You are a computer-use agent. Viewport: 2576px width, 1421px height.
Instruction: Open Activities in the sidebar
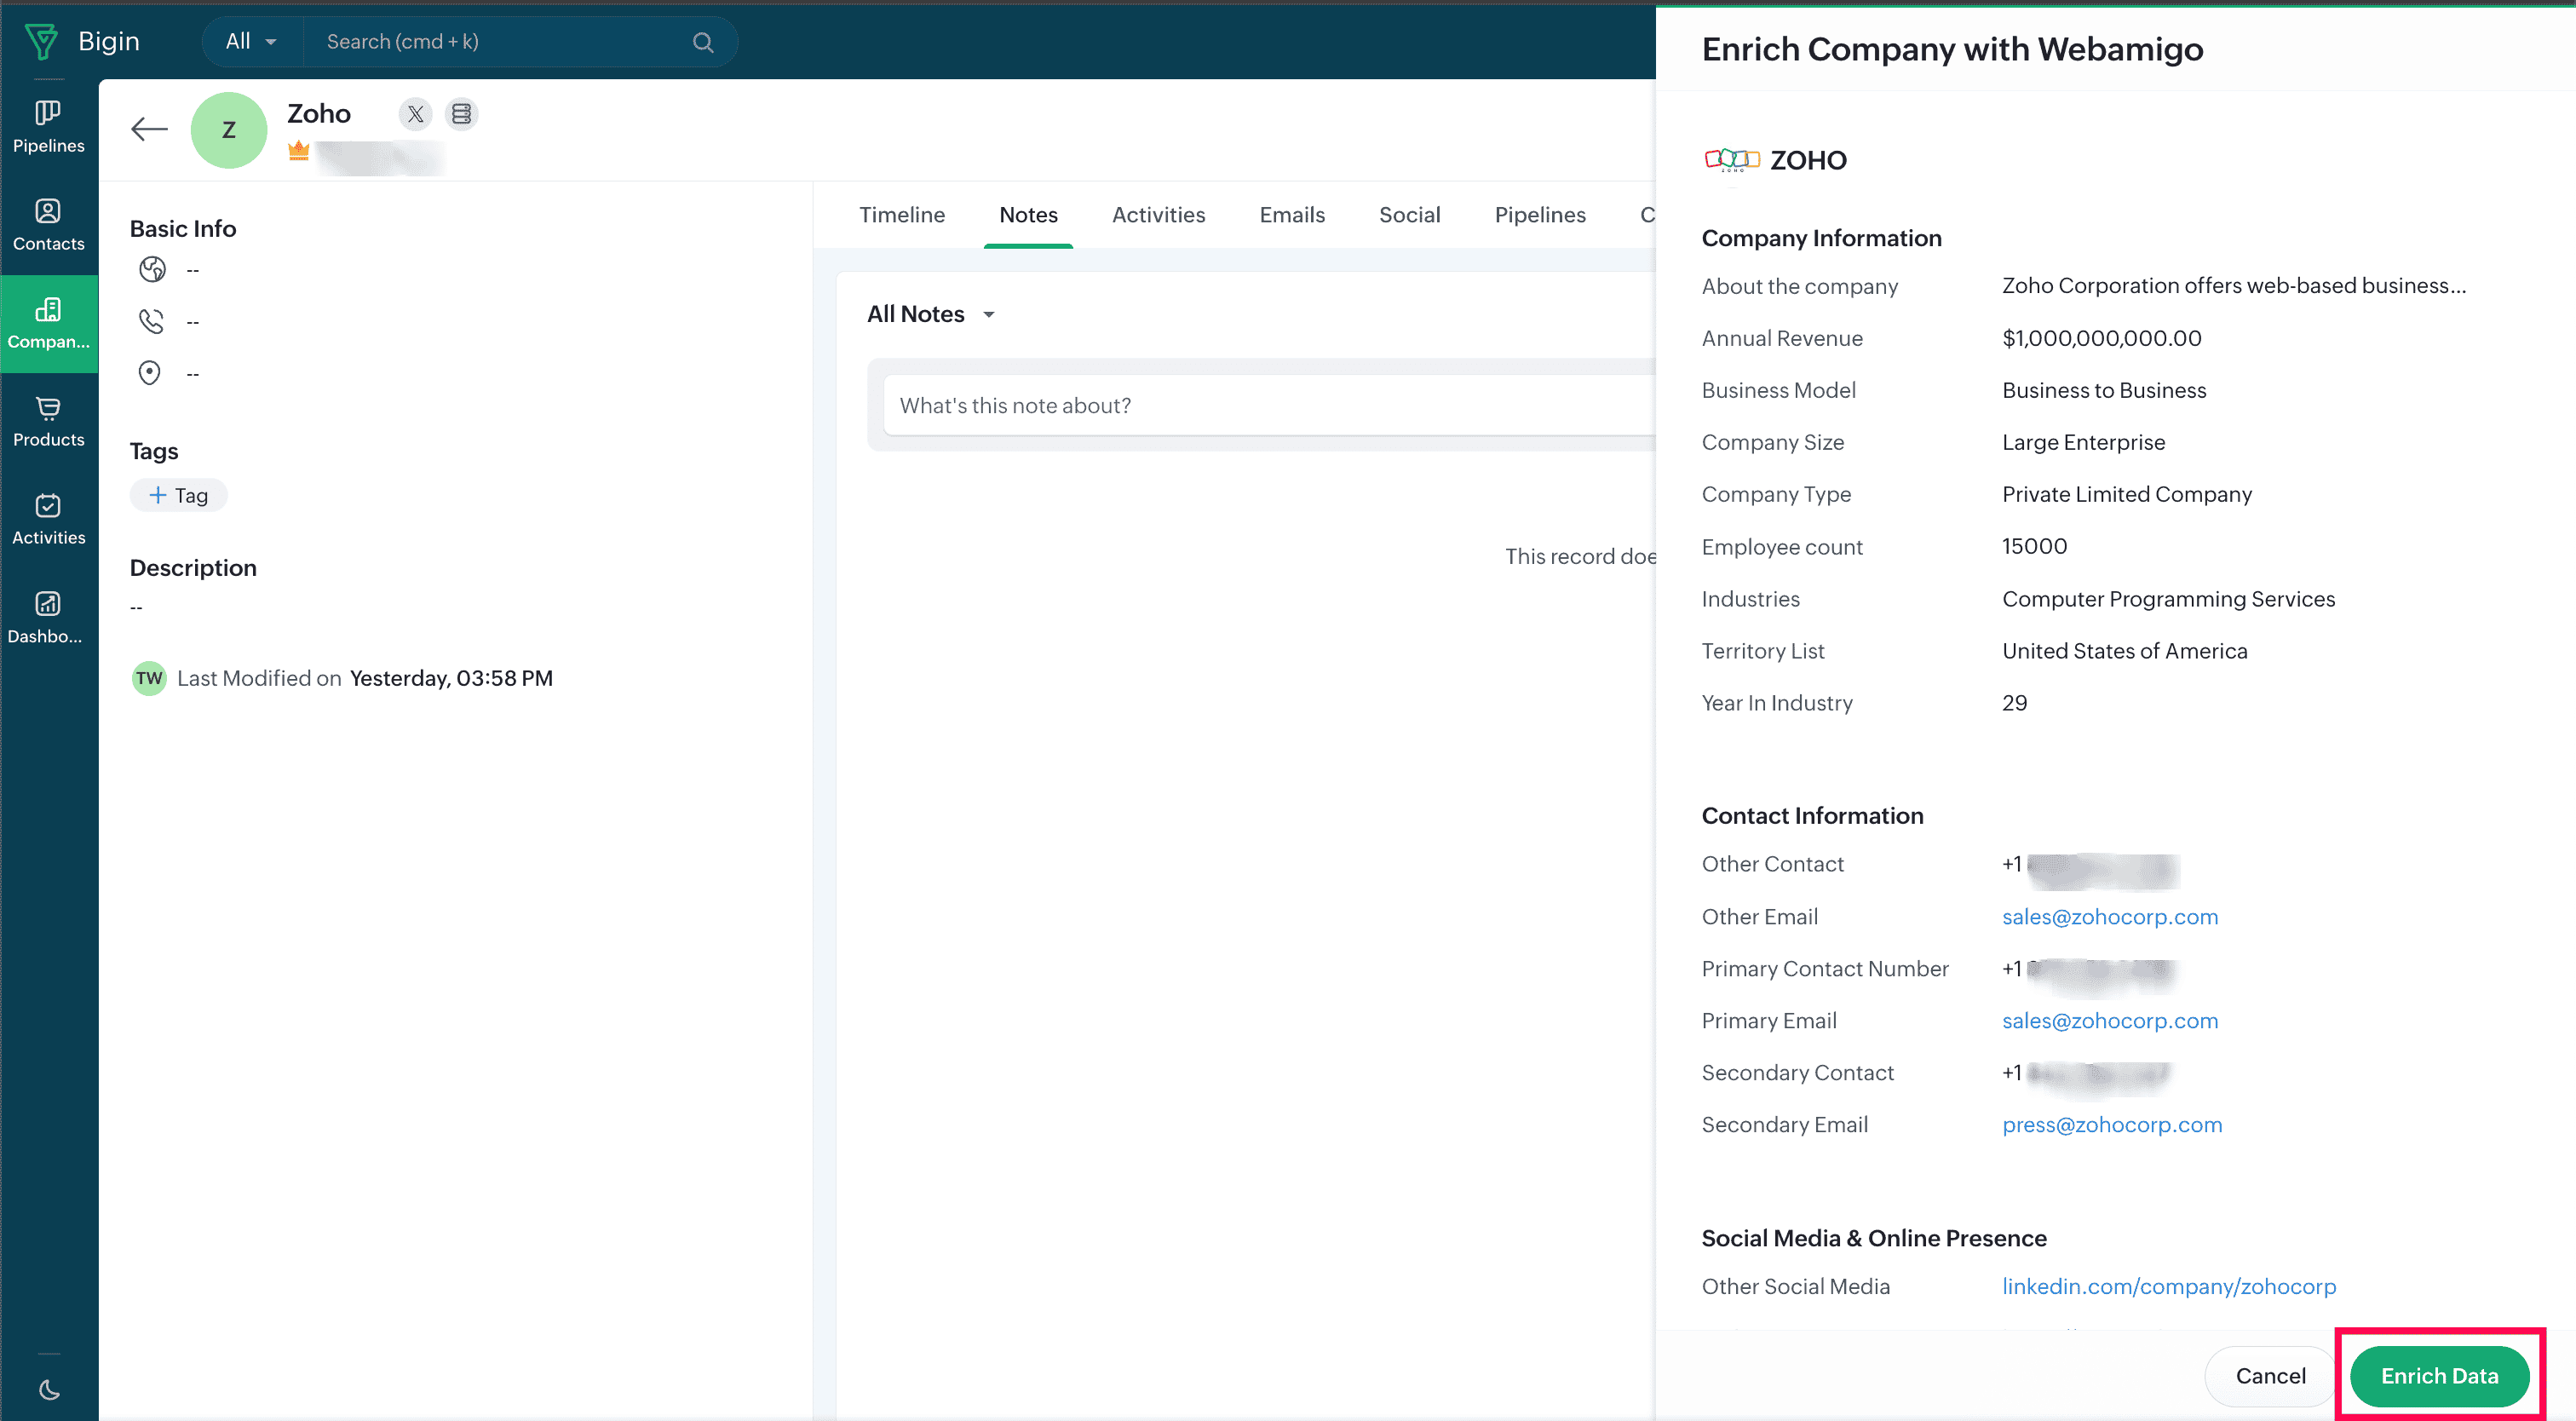[x=48, y=519]
